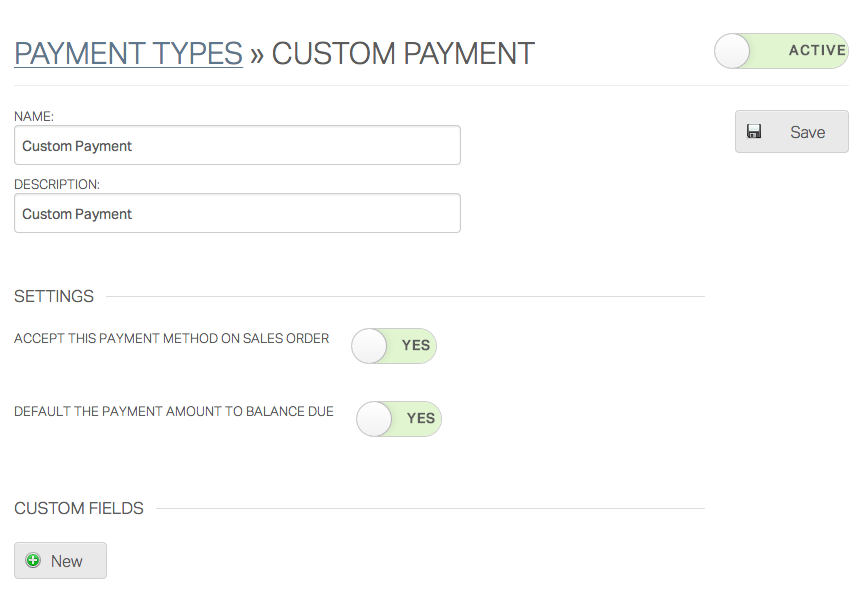
Task: Click the NAME field label
Action: tap(33, 116)
